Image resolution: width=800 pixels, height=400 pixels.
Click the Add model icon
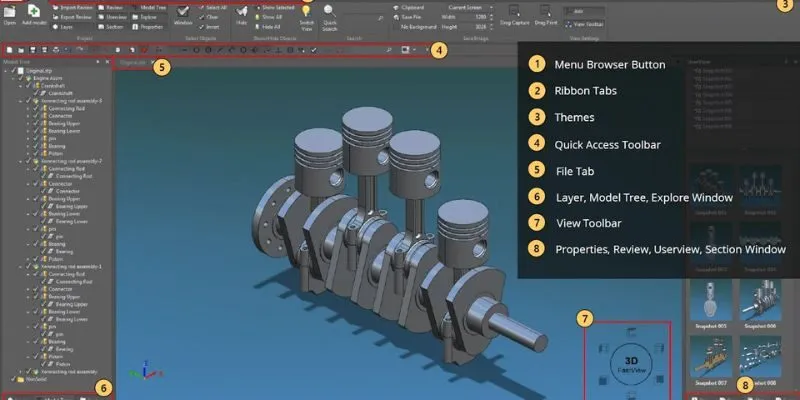(32, 12)
